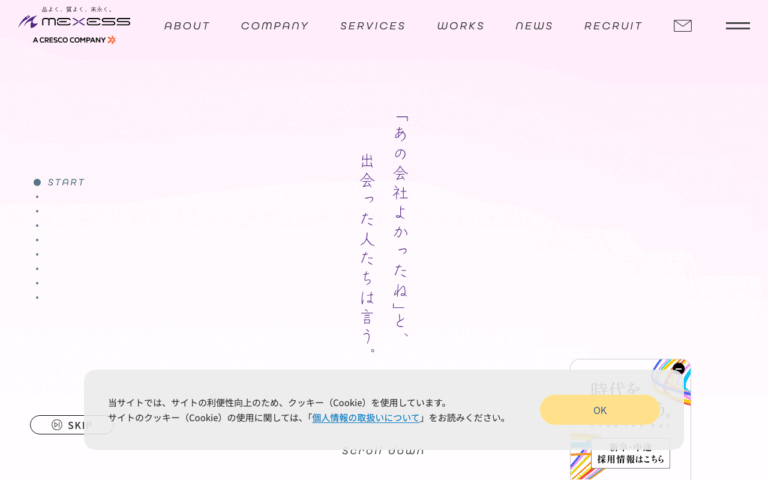Image resolution: width=768 pixels, height=480 pixels.
Task: Click the Scroll down indicator
Action: click(x=383, y=451)
